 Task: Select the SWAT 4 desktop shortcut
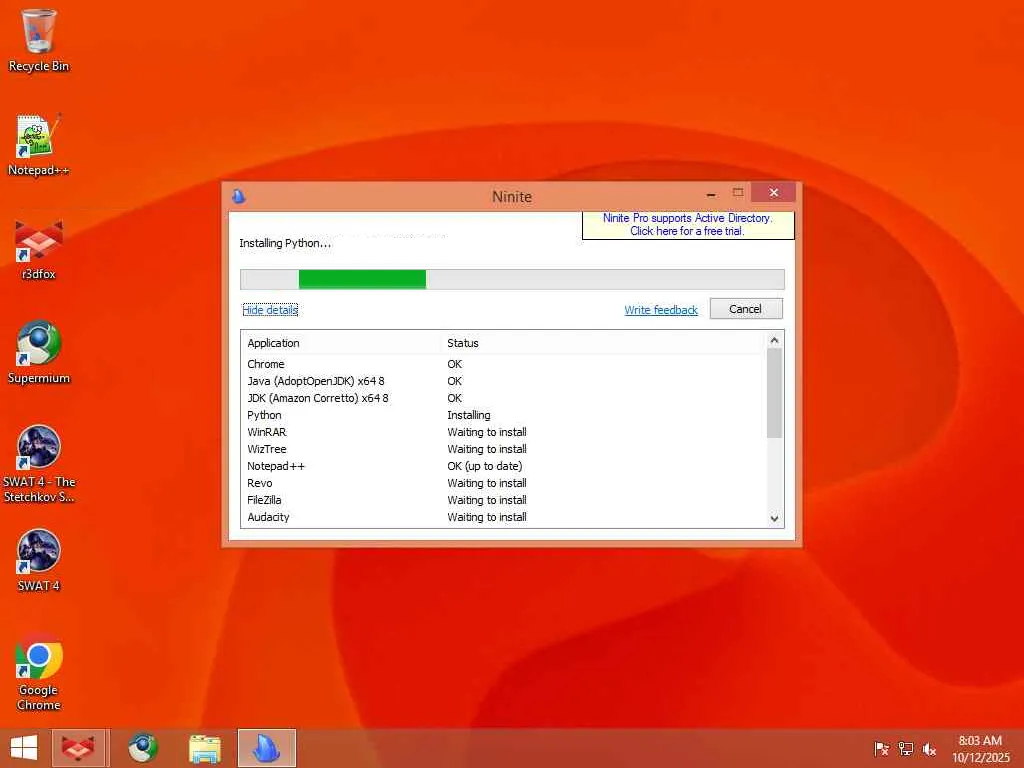pyautogui.click(x=39, y=560)
